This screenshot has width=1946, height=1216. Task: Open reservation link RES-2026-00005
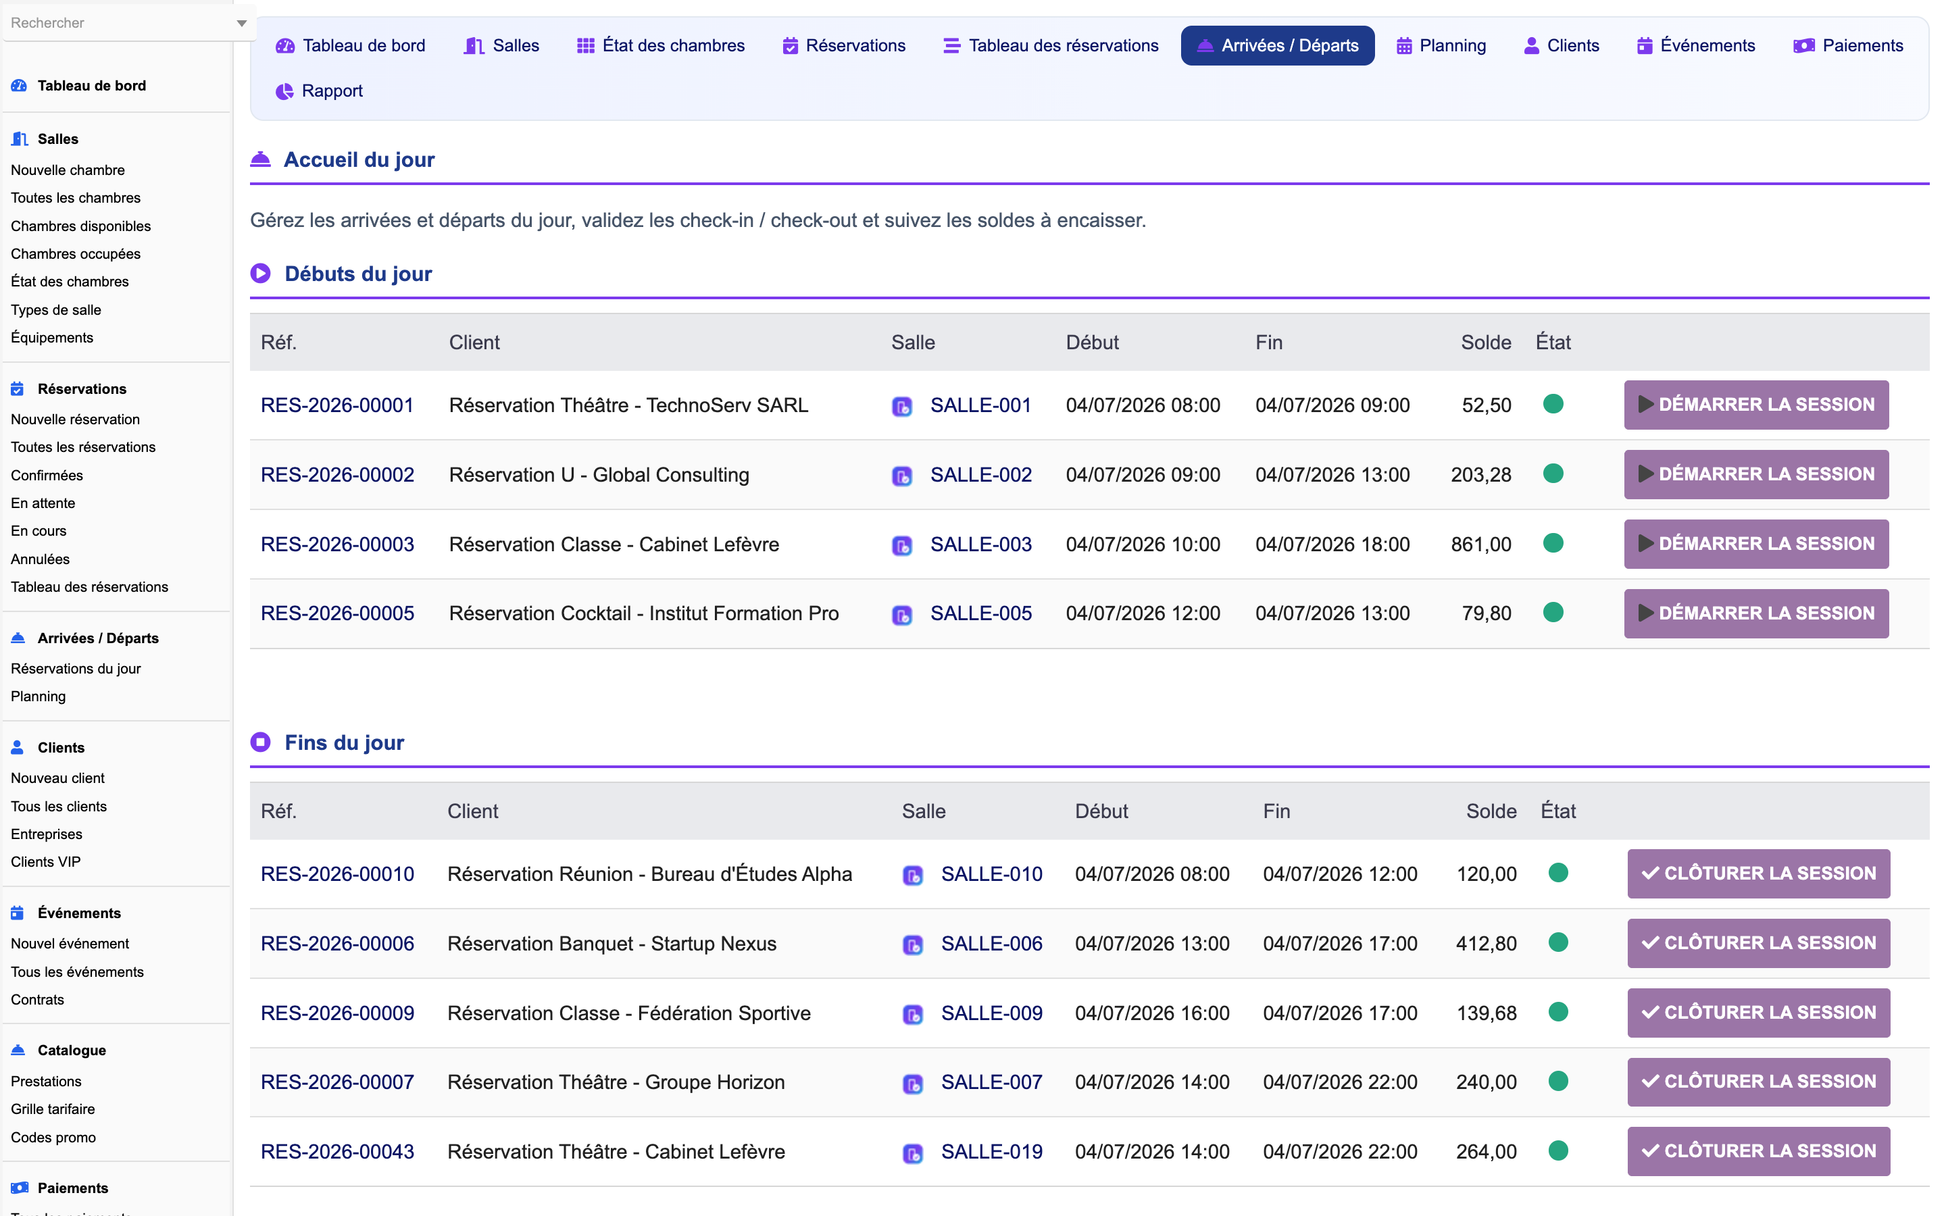(337, 613)
